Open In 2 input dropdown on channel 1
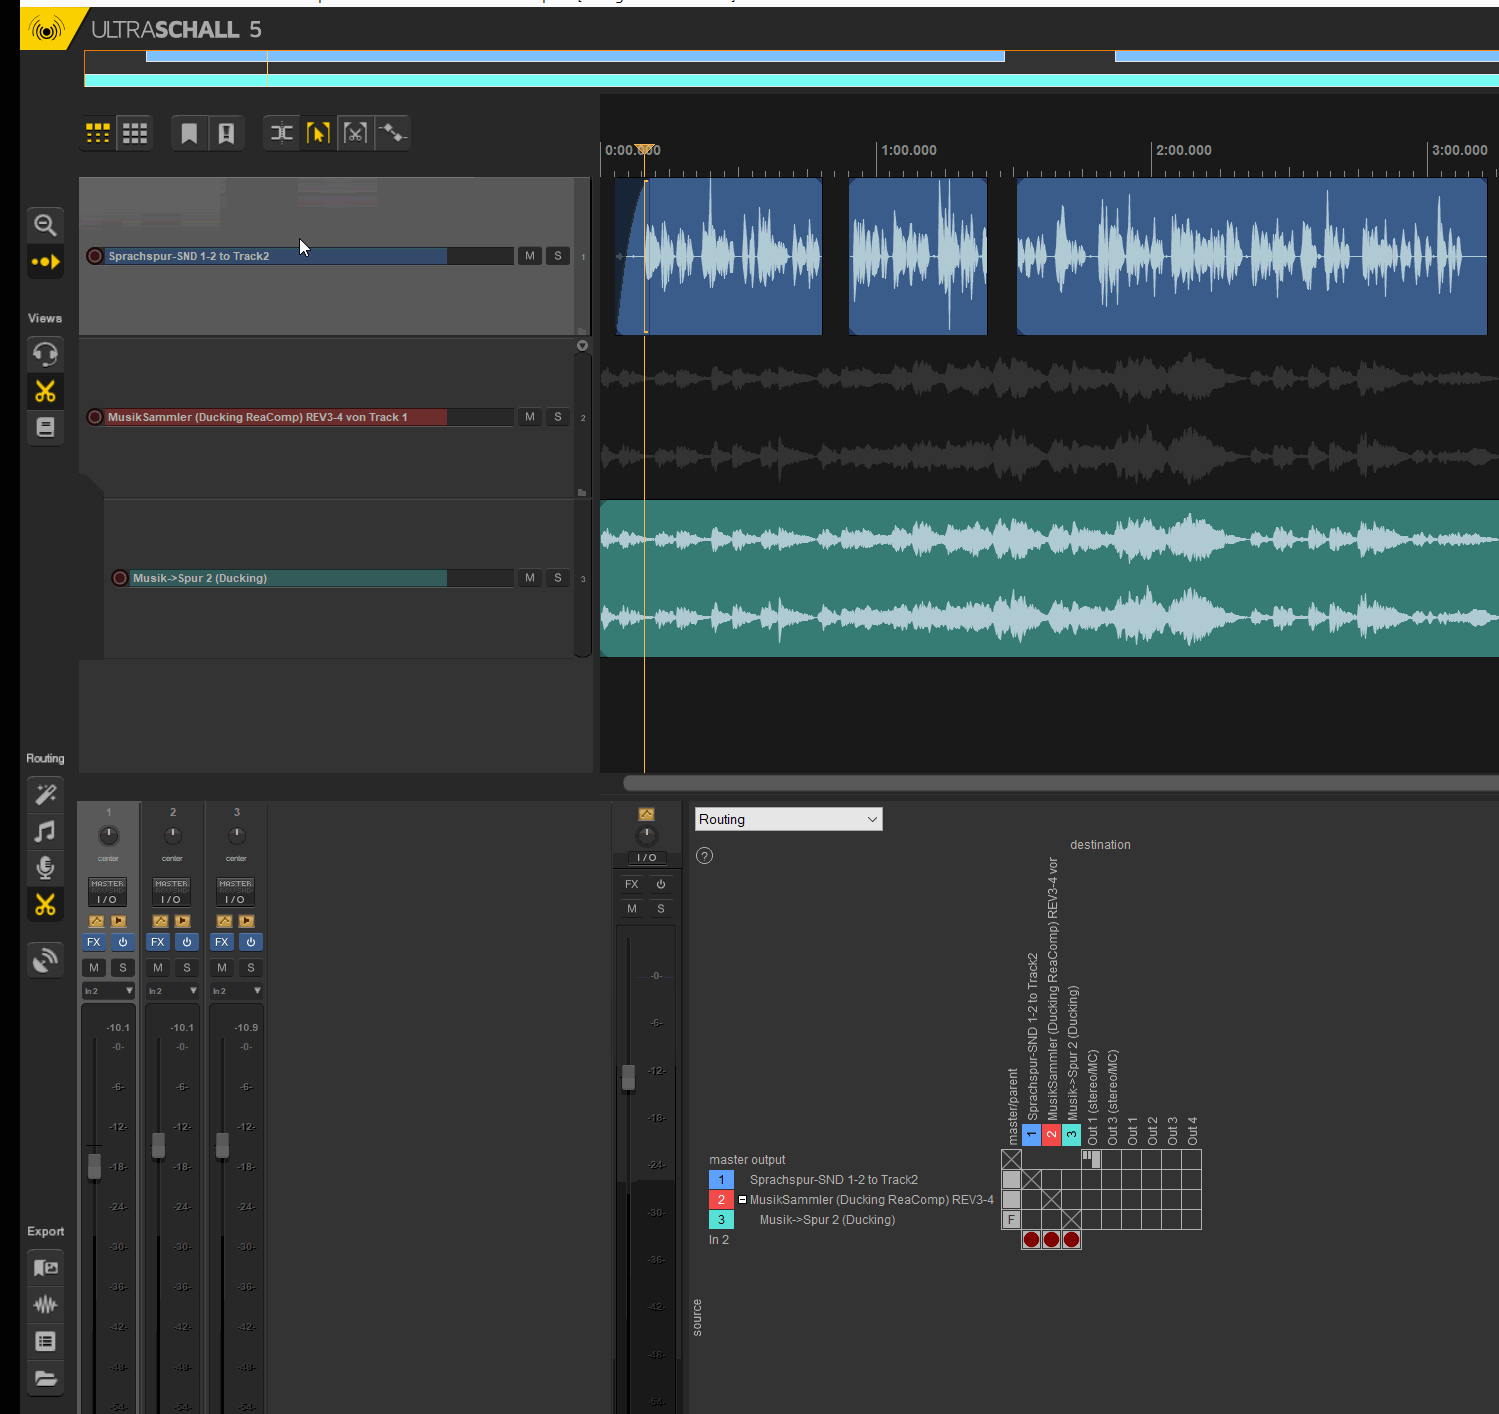 [108, 991]
